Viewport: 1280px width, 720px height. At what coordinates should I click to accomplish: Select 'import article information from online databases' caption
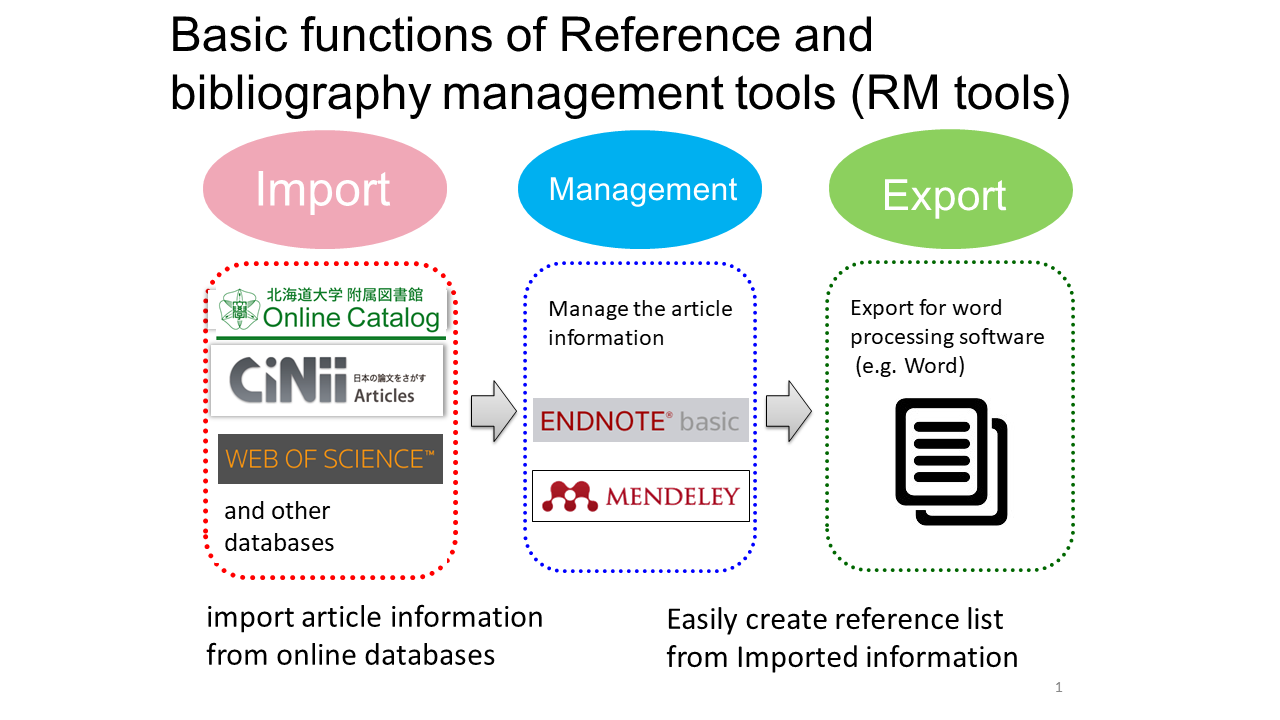(x=374, y=636)
